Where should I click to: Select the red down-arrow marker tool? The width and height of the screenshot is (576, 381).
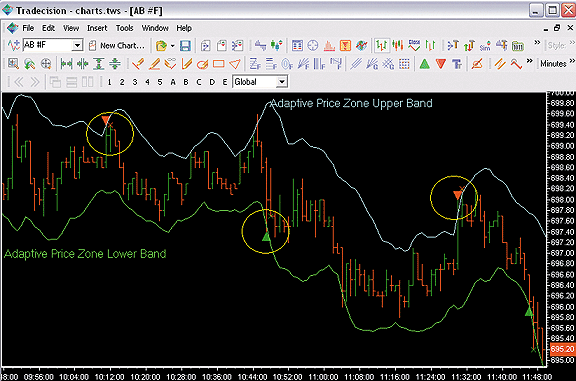point(441,64)
